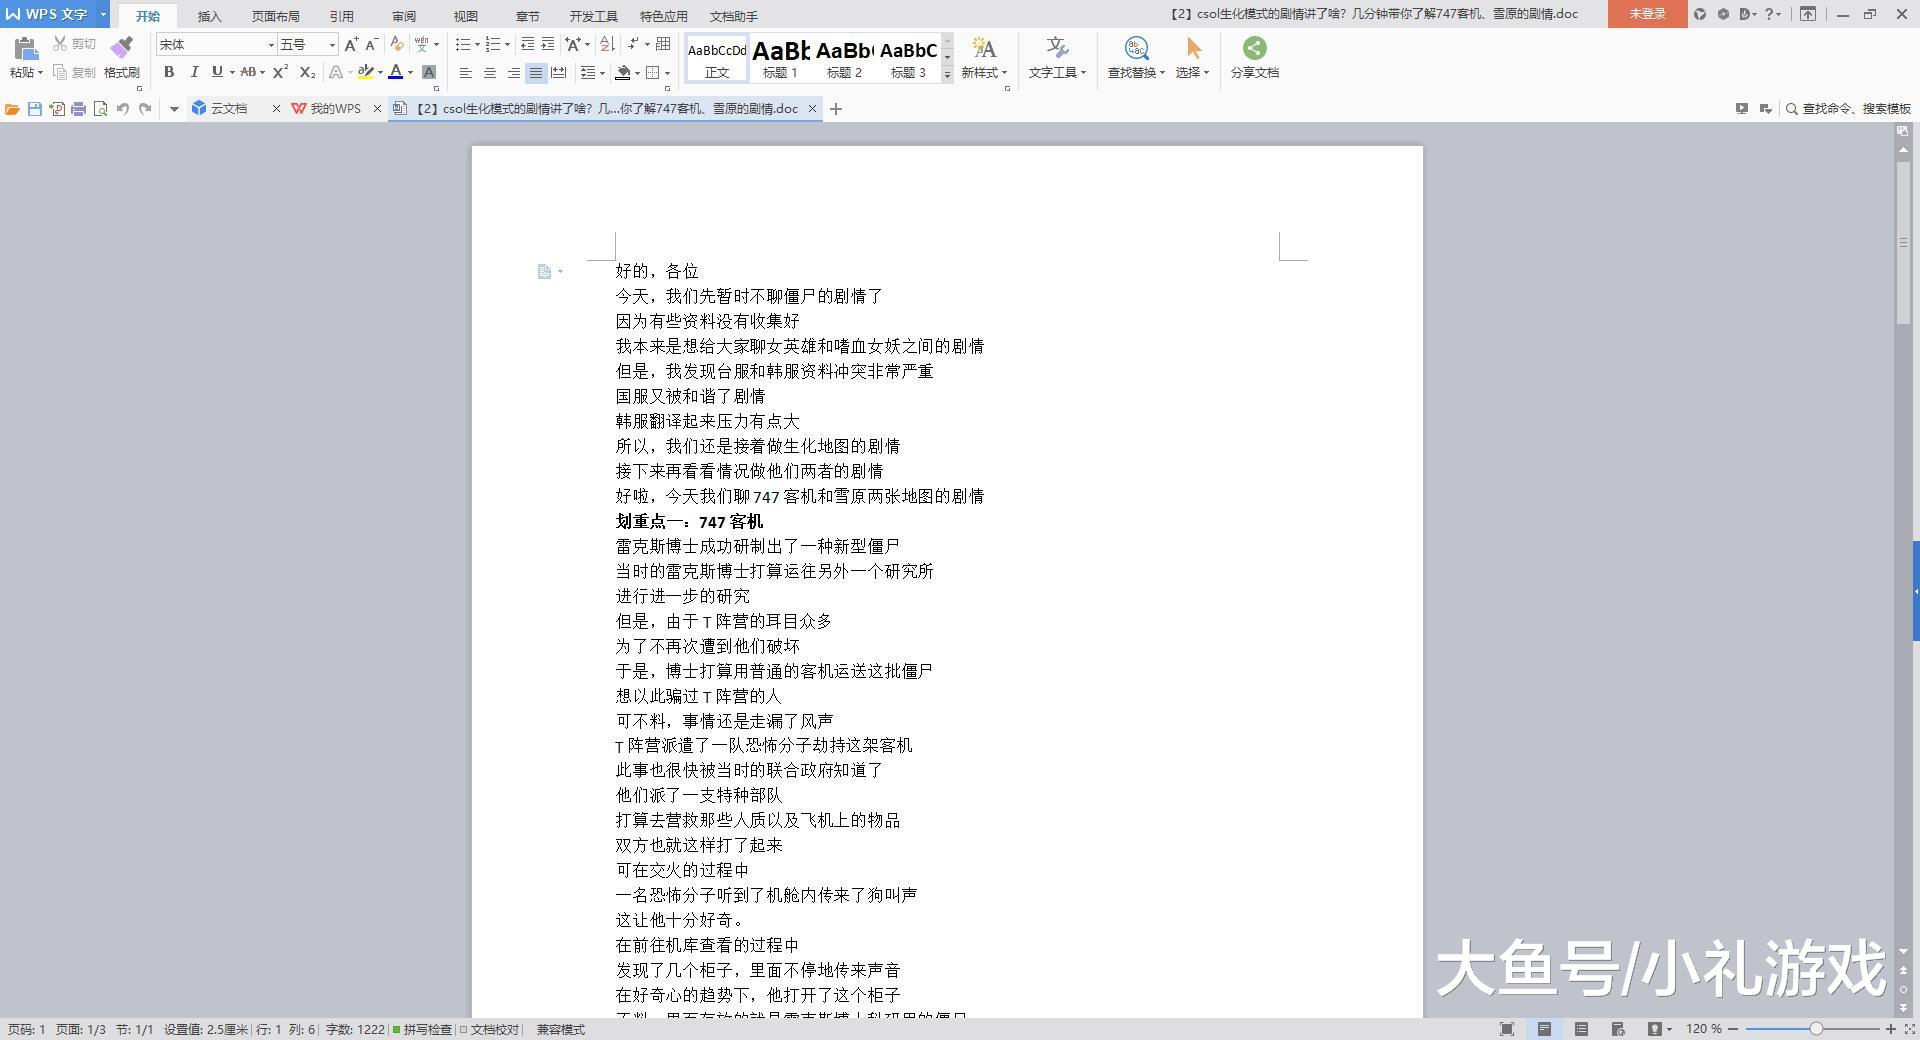Click the print preview icon
The image size is (1920, 1040).
pyautogui.click(x=100, y=109)
